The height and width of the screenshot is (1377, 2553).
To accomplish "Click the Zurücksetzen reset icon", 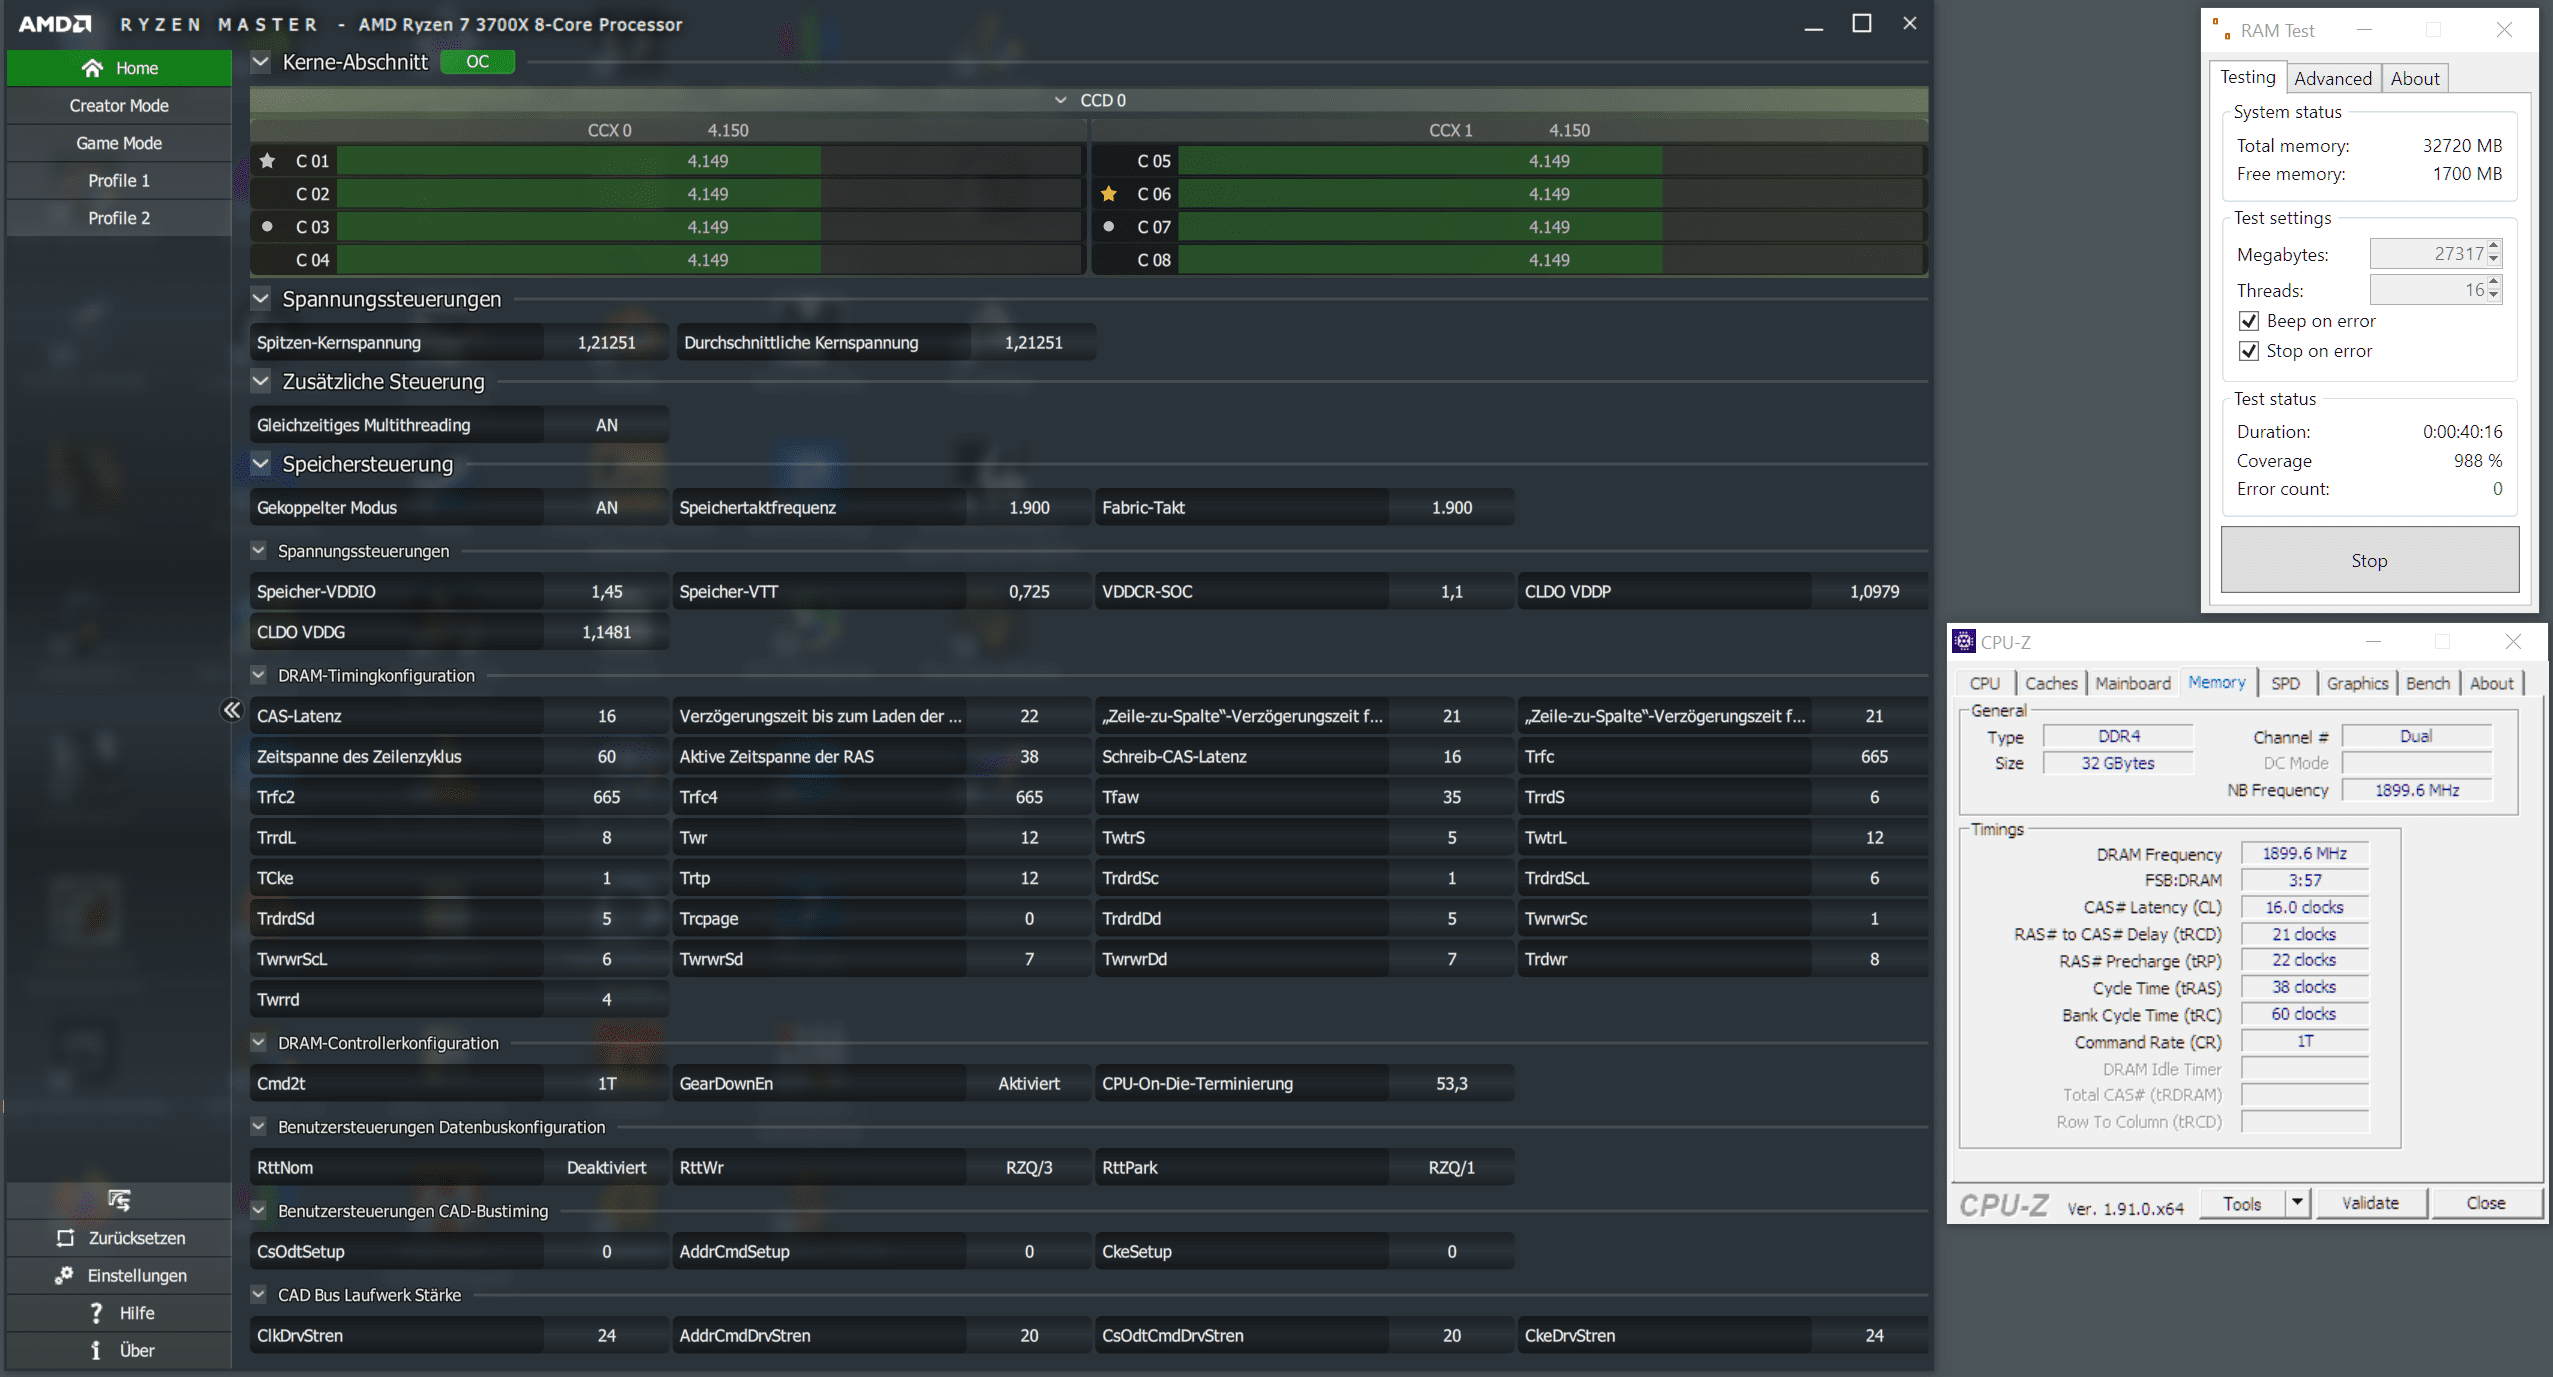I will pos(66,1238).
